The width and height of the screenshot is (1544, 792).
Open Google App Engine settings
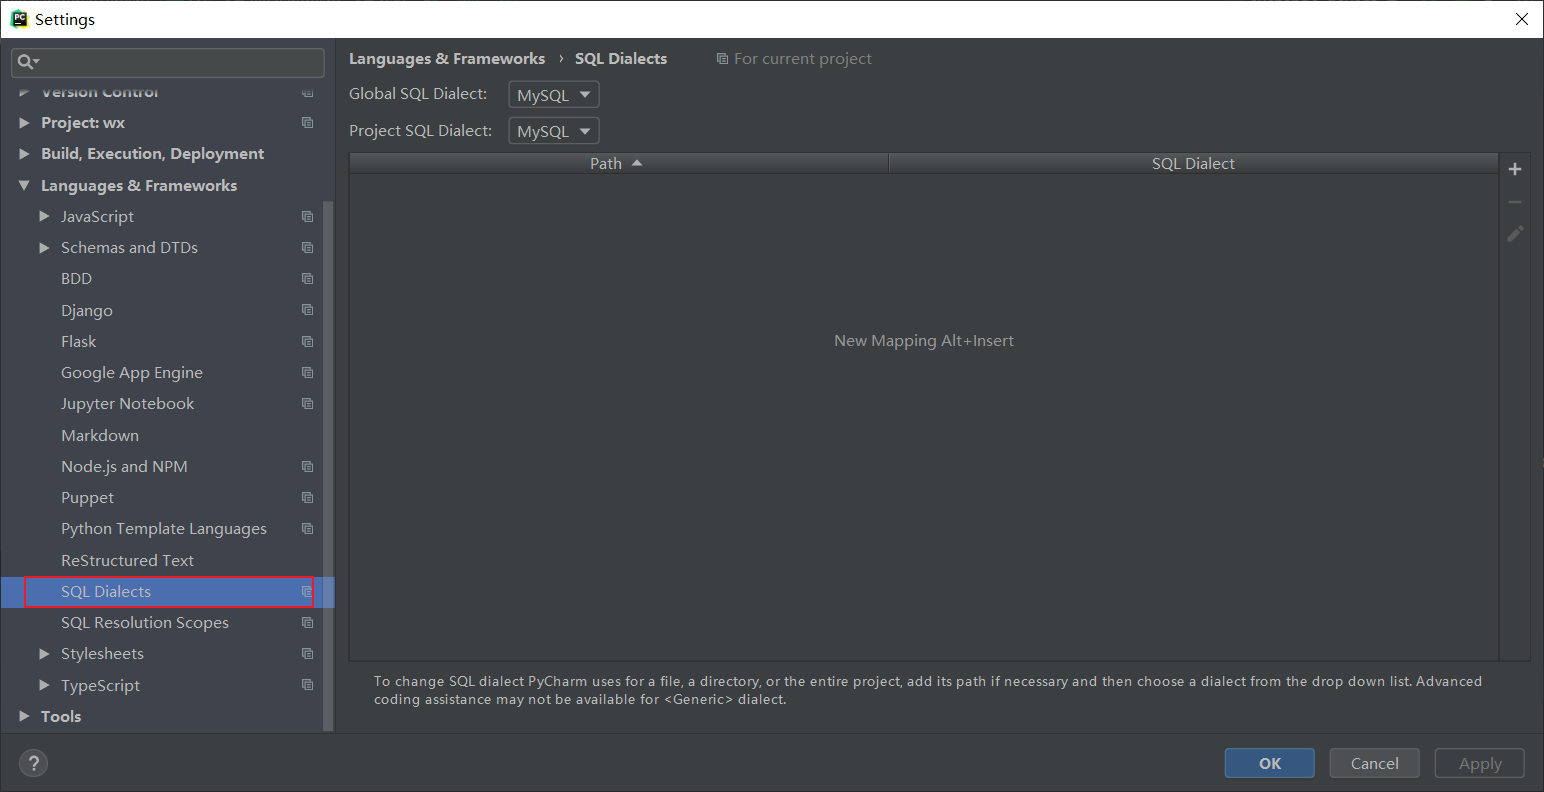tap(132, 373)
